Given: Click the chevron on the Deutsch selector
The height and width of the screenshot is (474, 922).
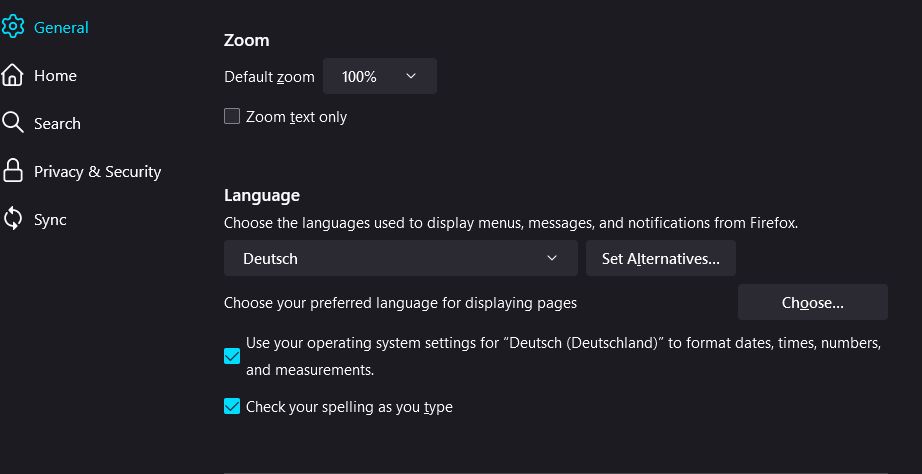Looking at the screenshot, I should (552, 258).
